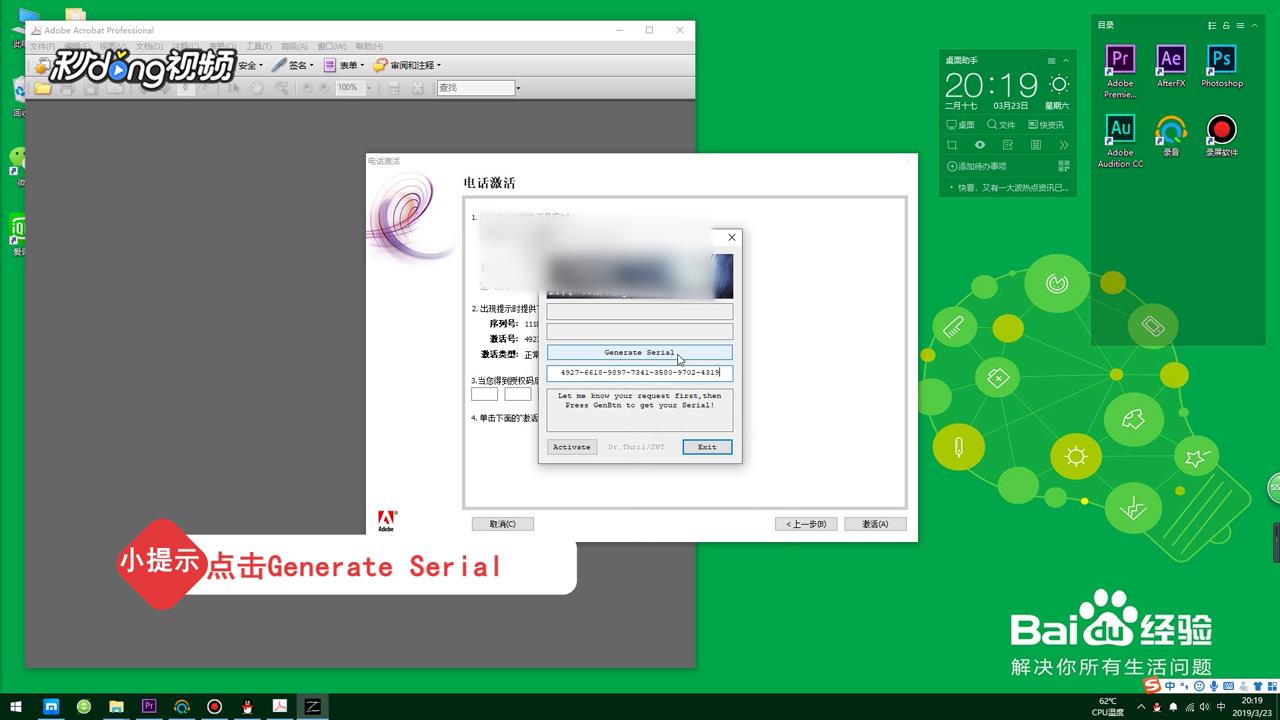The image size is (1280, 720).
Task: Open the 安全 security dropdown
Action: click(x=250, y=65)
